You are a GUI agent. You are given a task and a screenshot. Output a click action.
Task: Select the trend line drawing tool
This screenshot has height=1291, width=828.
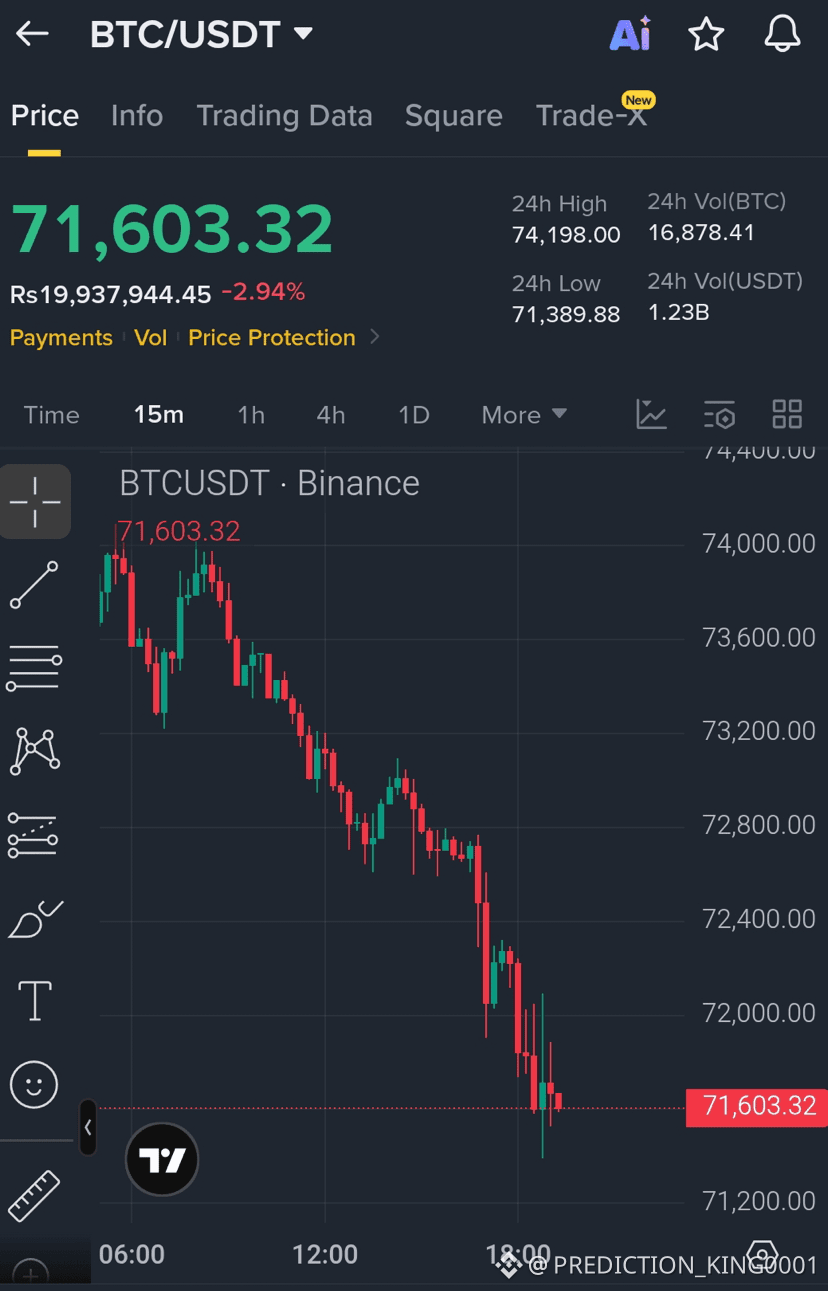click(35, 585)
